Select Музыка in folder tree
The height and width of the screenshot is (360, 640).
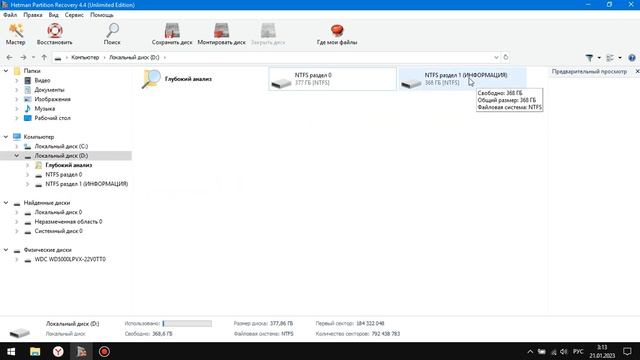pyautogui.click(x=44, y=109)
